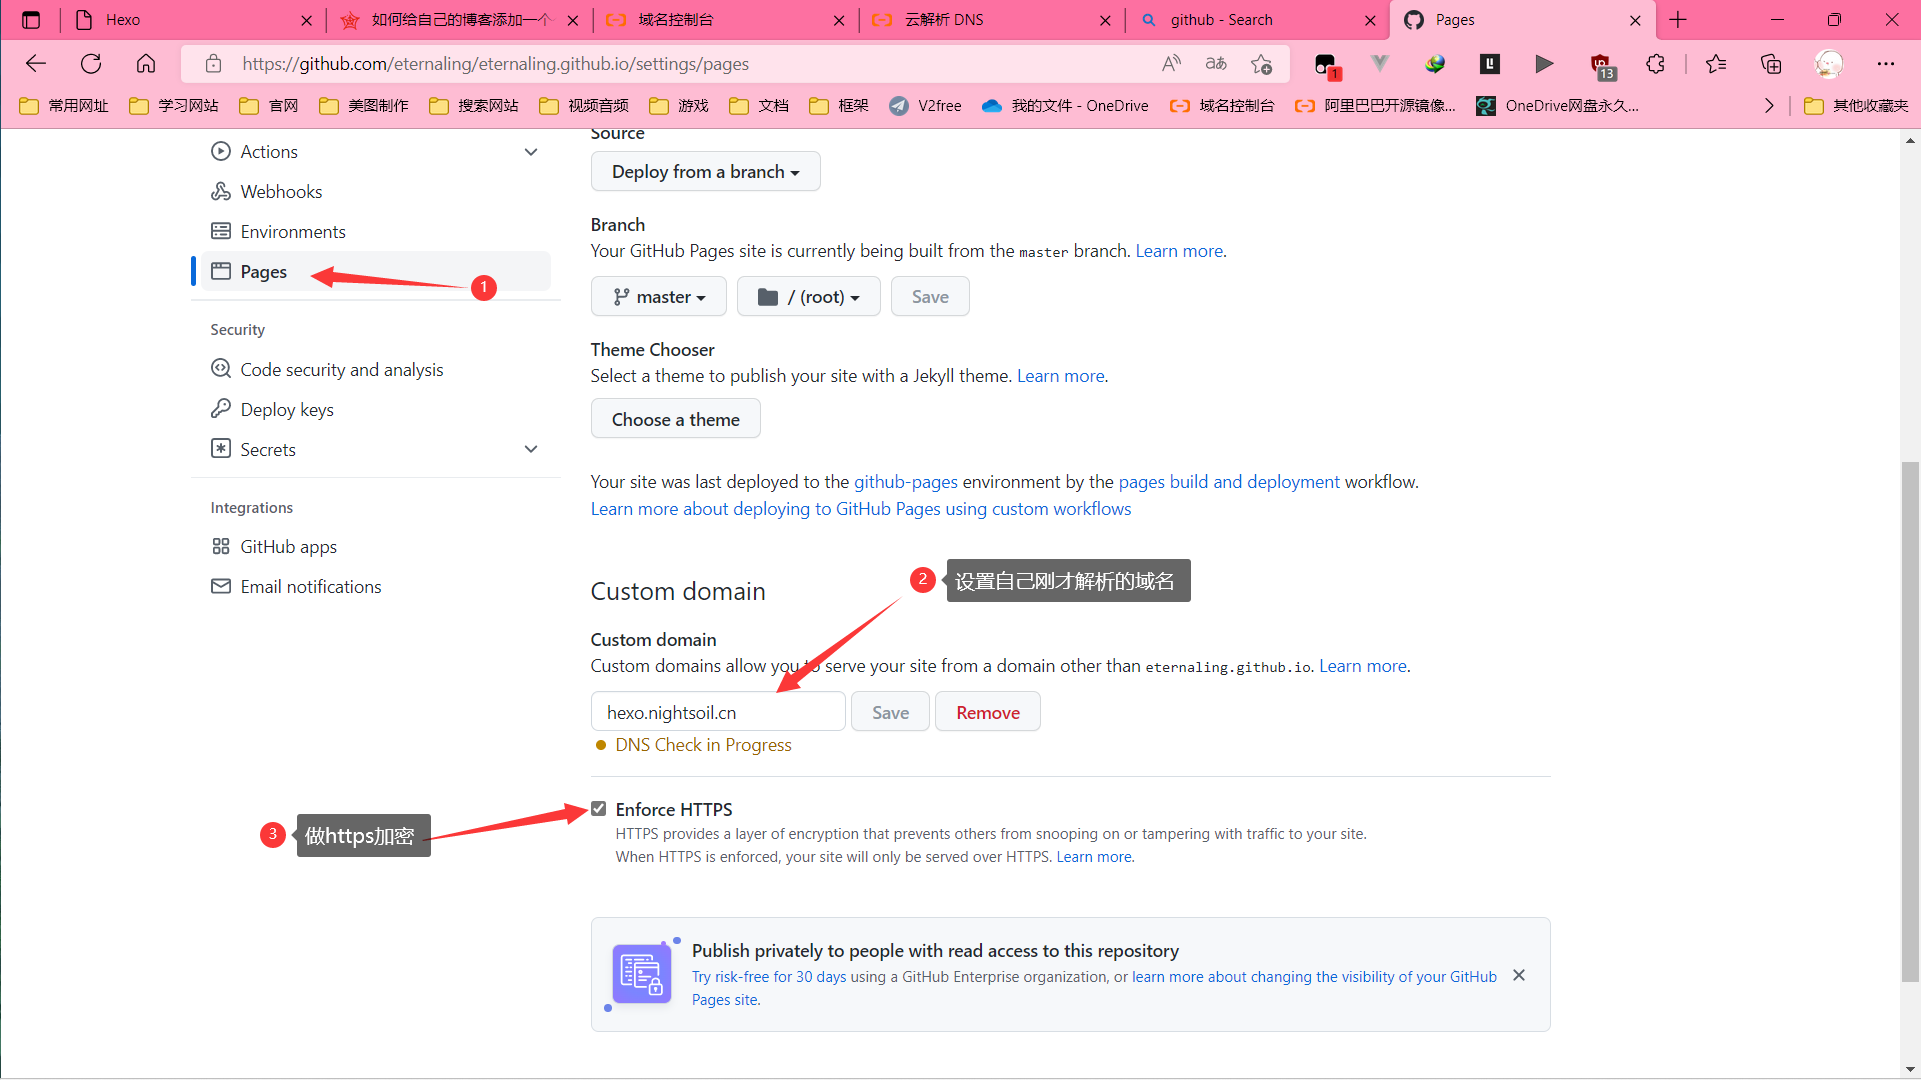This screenshot has width=1921, height=1080.
Task: Open the Deploy from a branch dropdown
Action: (x=706, y=172)
